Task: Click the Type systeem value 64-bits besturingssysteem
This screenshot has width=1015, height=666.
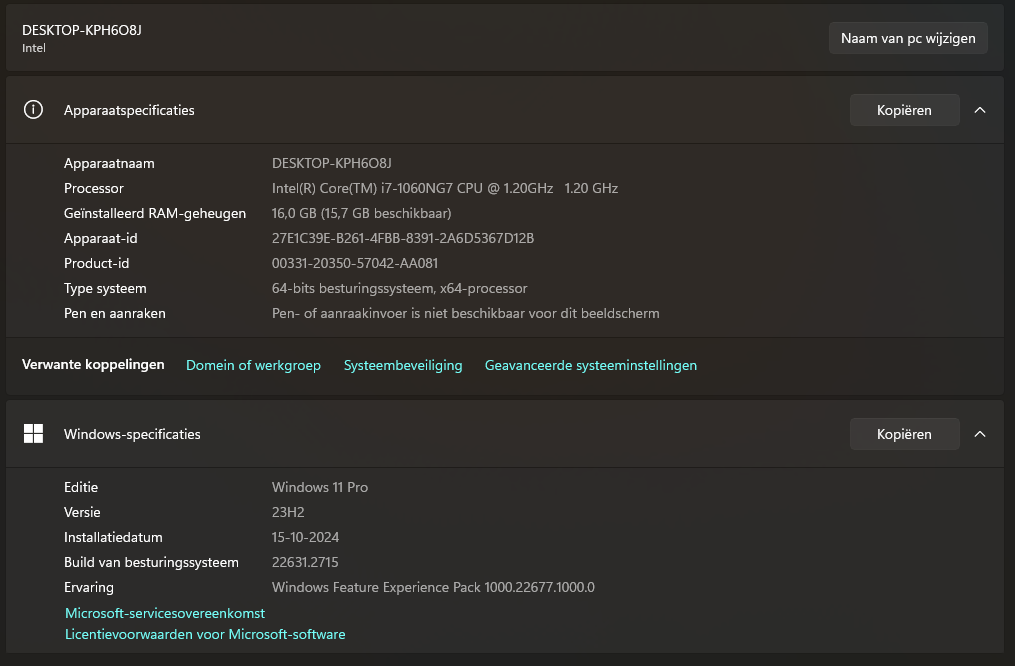Action: tap(399, 289)
